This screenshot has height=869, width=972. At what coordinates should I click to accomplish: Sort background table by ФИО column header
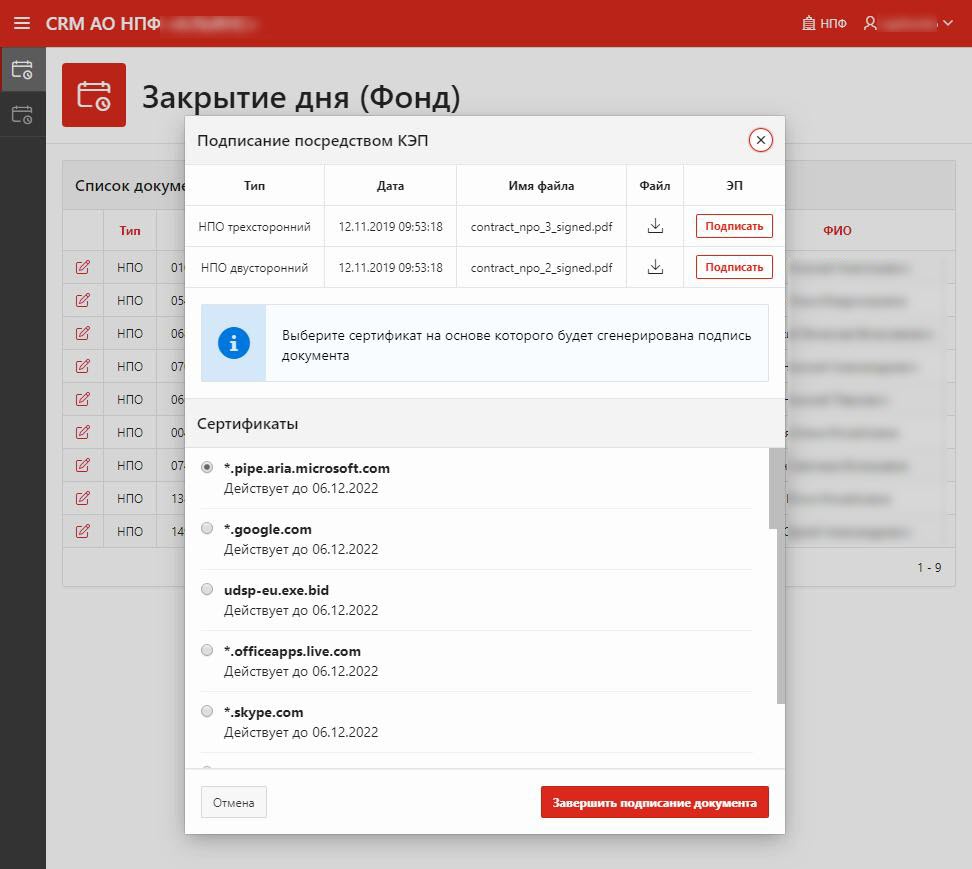[837, 231]
